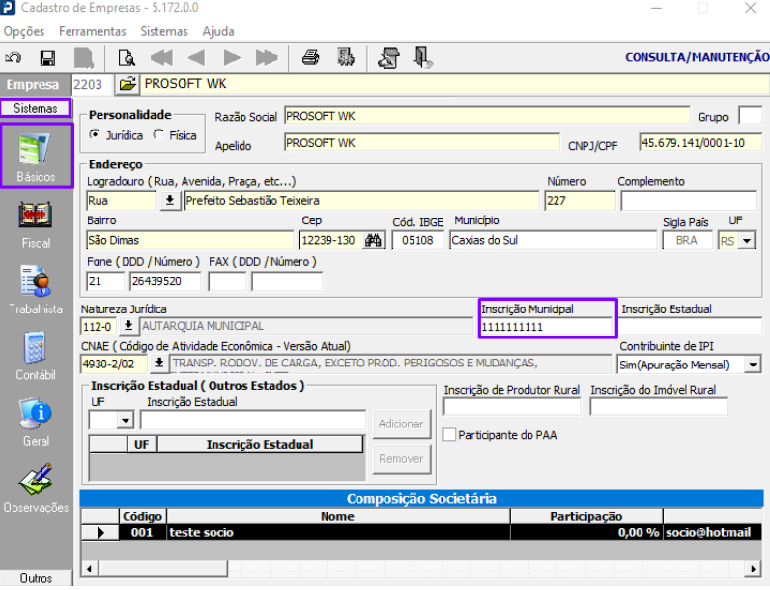Click the Inscrição Municipal input field
The image size is (770, 590).
pos(546,326)
